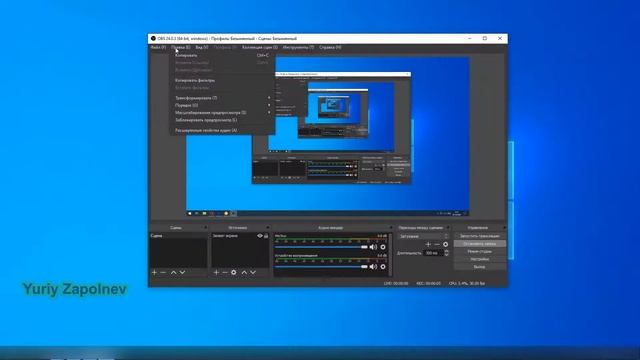Viewport: 640px width, 360px height.
Task: Click the Запустить трансляцию button
Action: click(480, 236)
